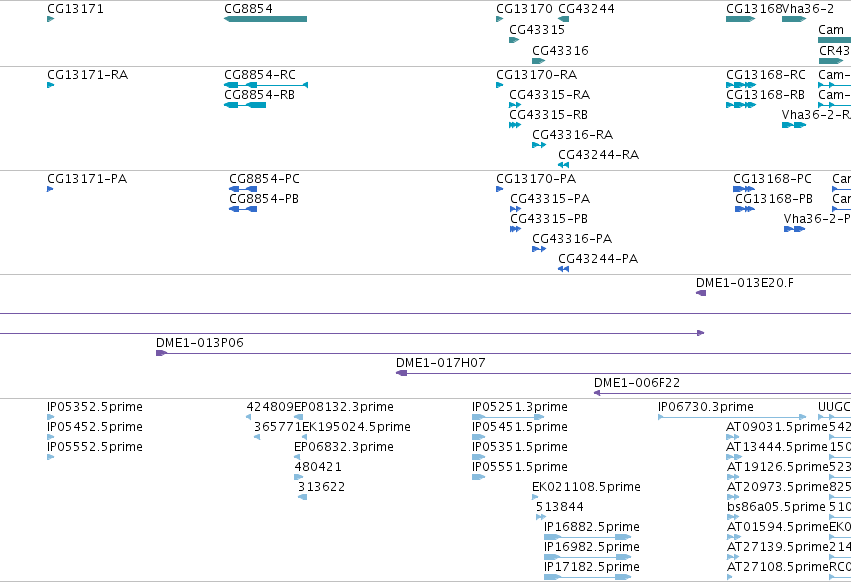Select transcript CG8854-RB label
Viewport: 851px width, 582px height.
(x=259, y=94)
